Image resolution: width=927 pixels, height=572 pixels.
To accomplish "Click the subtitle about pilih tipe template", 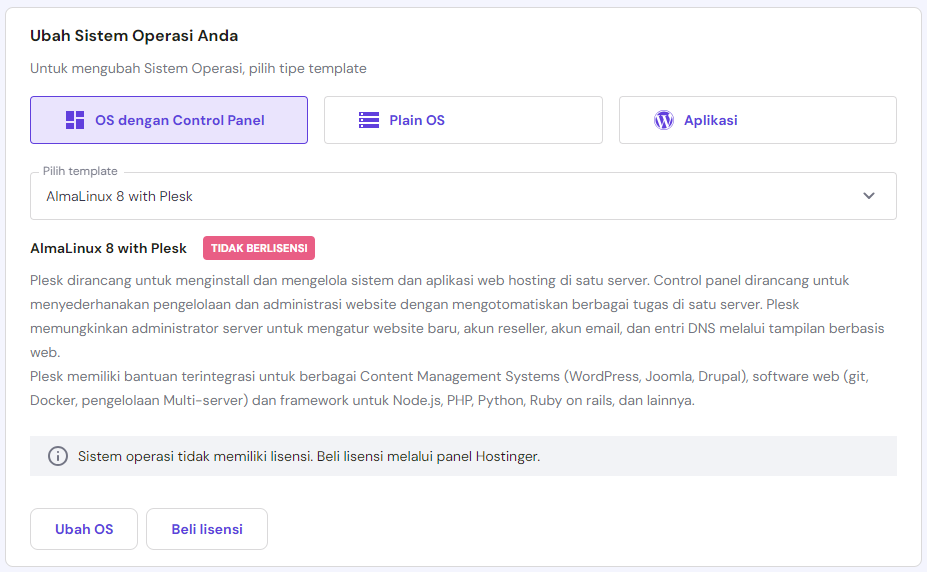I will pos(198,69).
